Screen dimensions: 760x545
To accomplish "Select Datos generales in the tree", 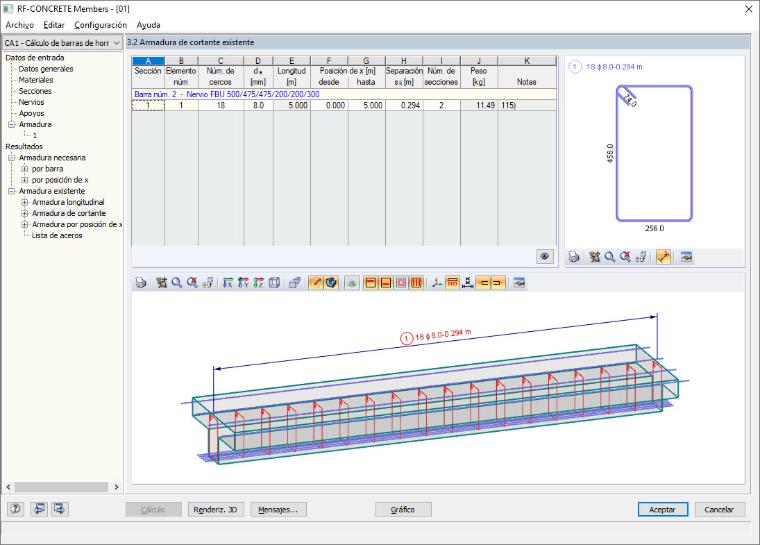I will point(46,69).
